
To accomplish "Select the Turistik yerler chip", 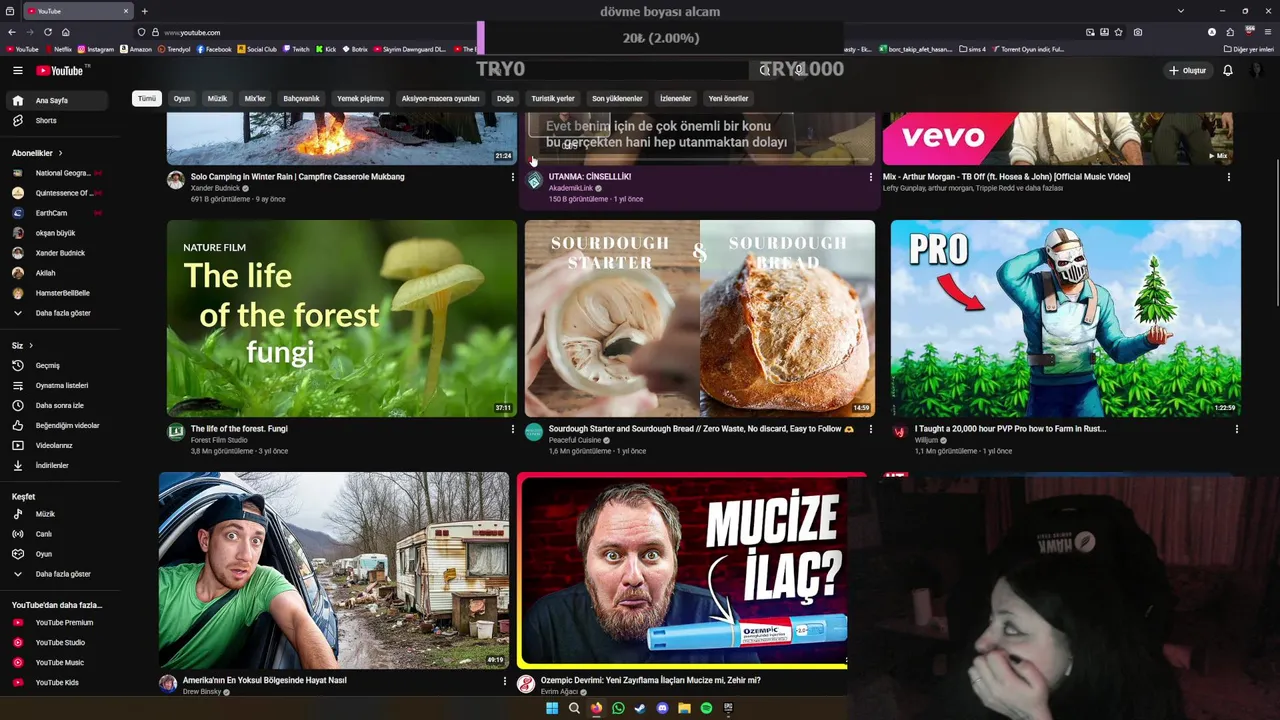I will pos(553,98).
